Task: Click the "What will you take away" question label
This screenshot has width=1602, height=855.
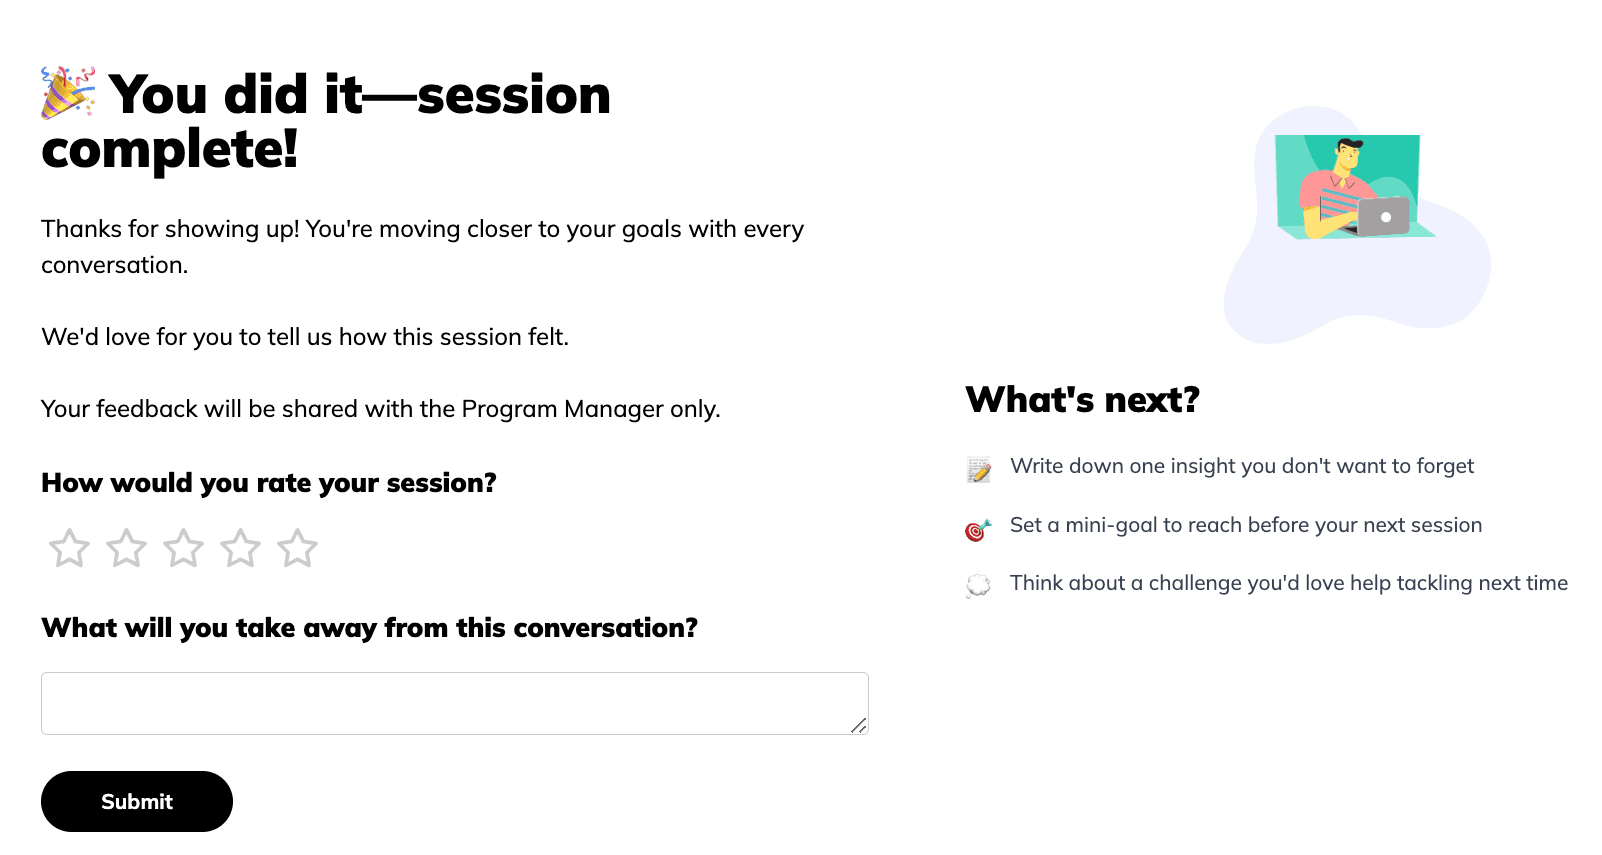Action: click(x=369, y=628)
